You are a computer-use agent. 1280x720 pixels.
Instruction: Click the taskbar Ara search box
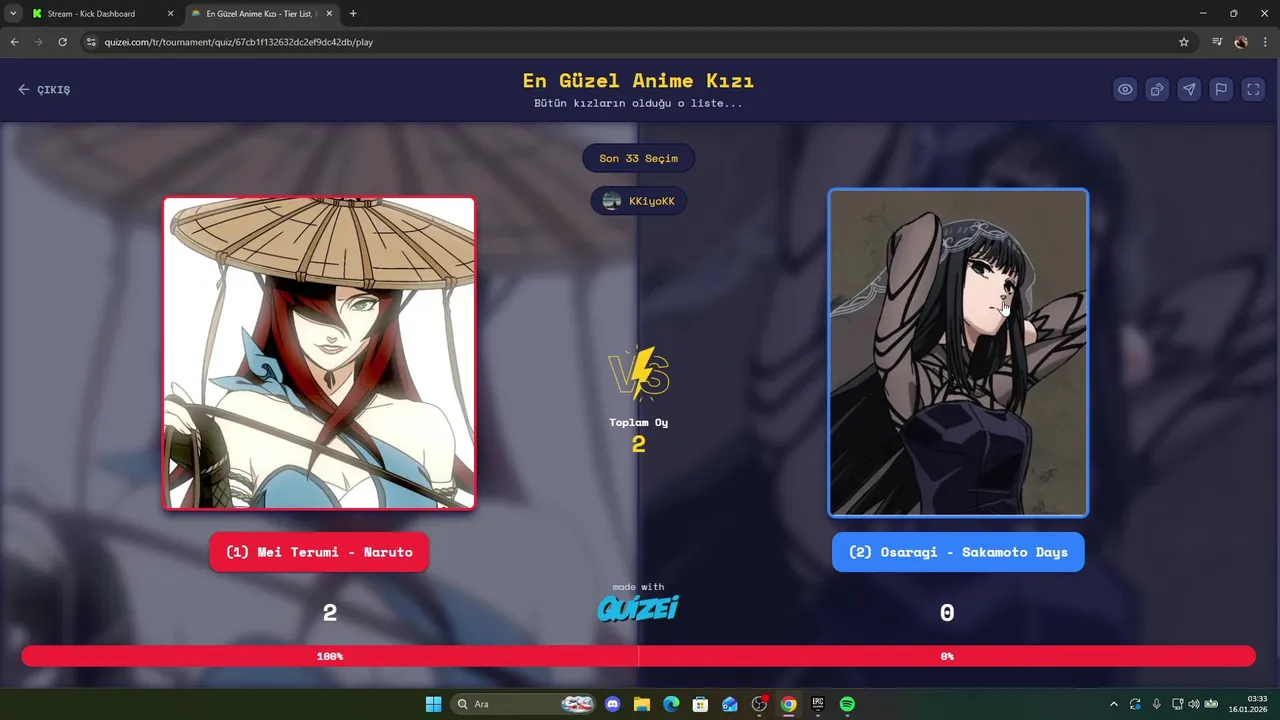tap(524, 704)
